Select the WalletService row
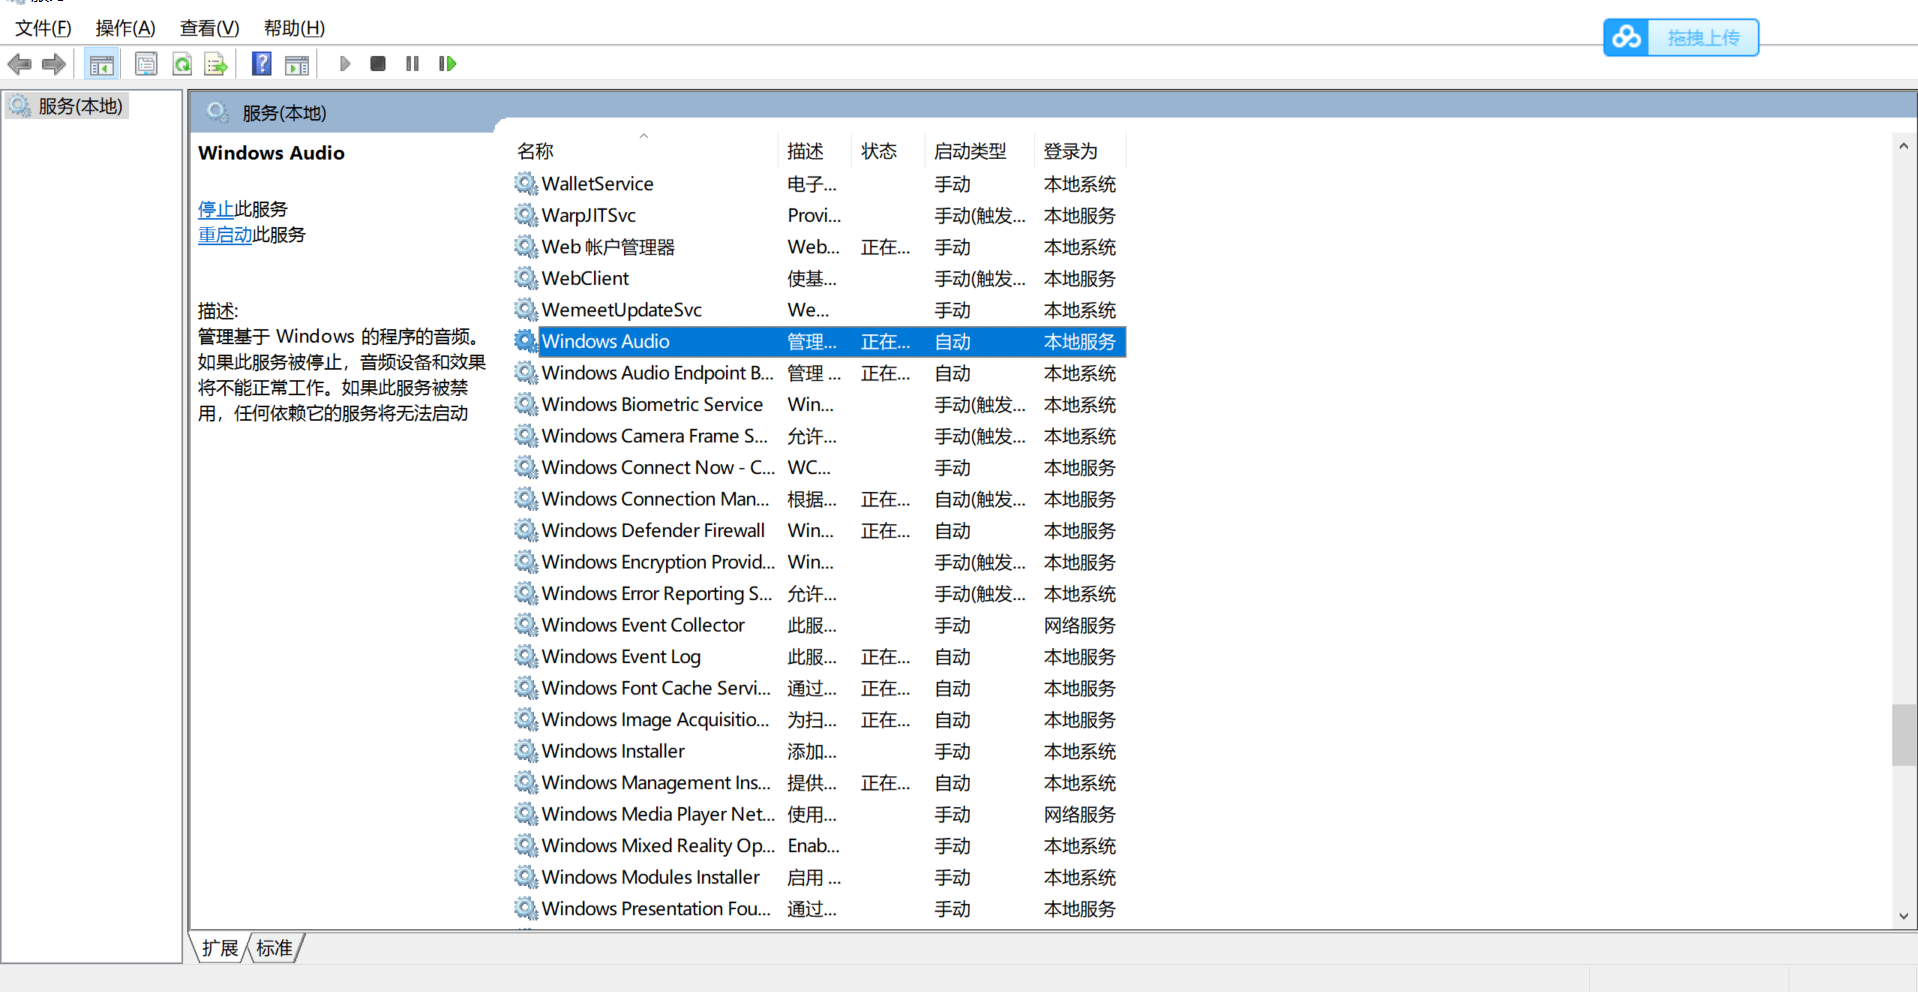The height and width of the screenshot is (992, 1918). click(819, 184)
